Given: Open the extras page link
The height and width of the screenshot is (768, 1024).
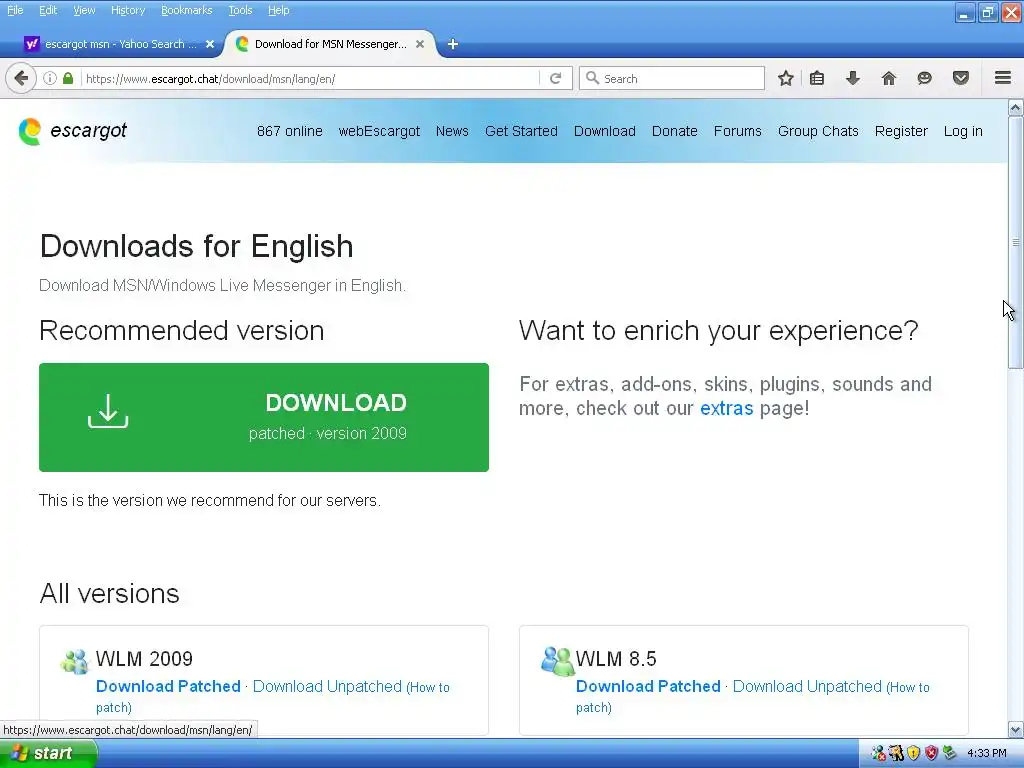Looking at the screenshot, I should point(726,408).
